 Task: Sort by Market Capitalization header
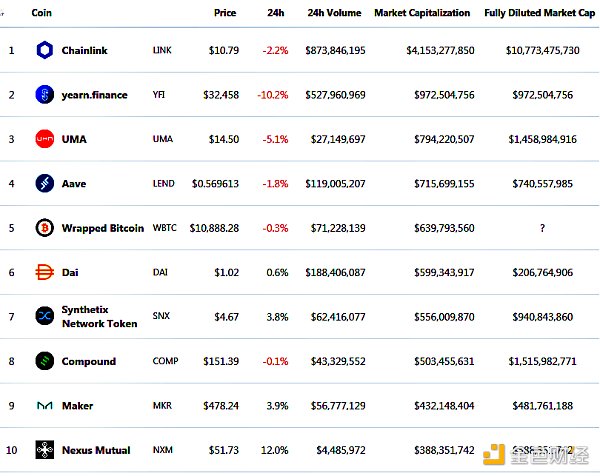(x=422, y=13)
